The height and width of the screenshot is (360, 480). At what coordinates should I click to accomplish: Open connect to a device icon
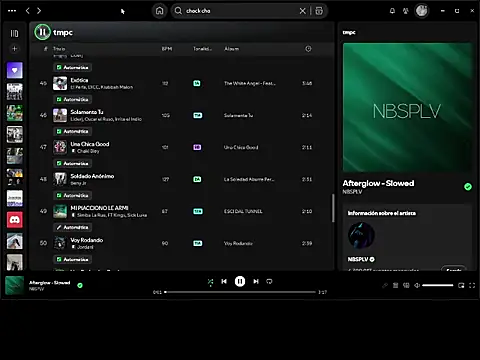(406, 285)
